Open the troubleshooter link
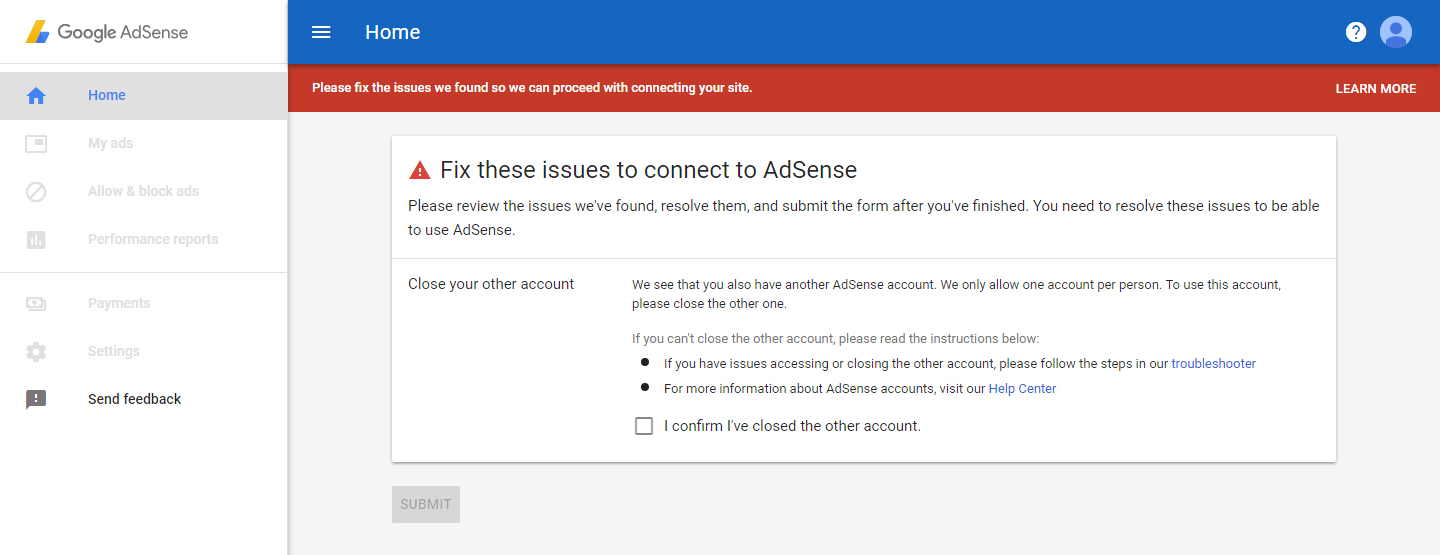Image resolution: width=1440 pixels, height=555 pixels. pos(1213,364)
